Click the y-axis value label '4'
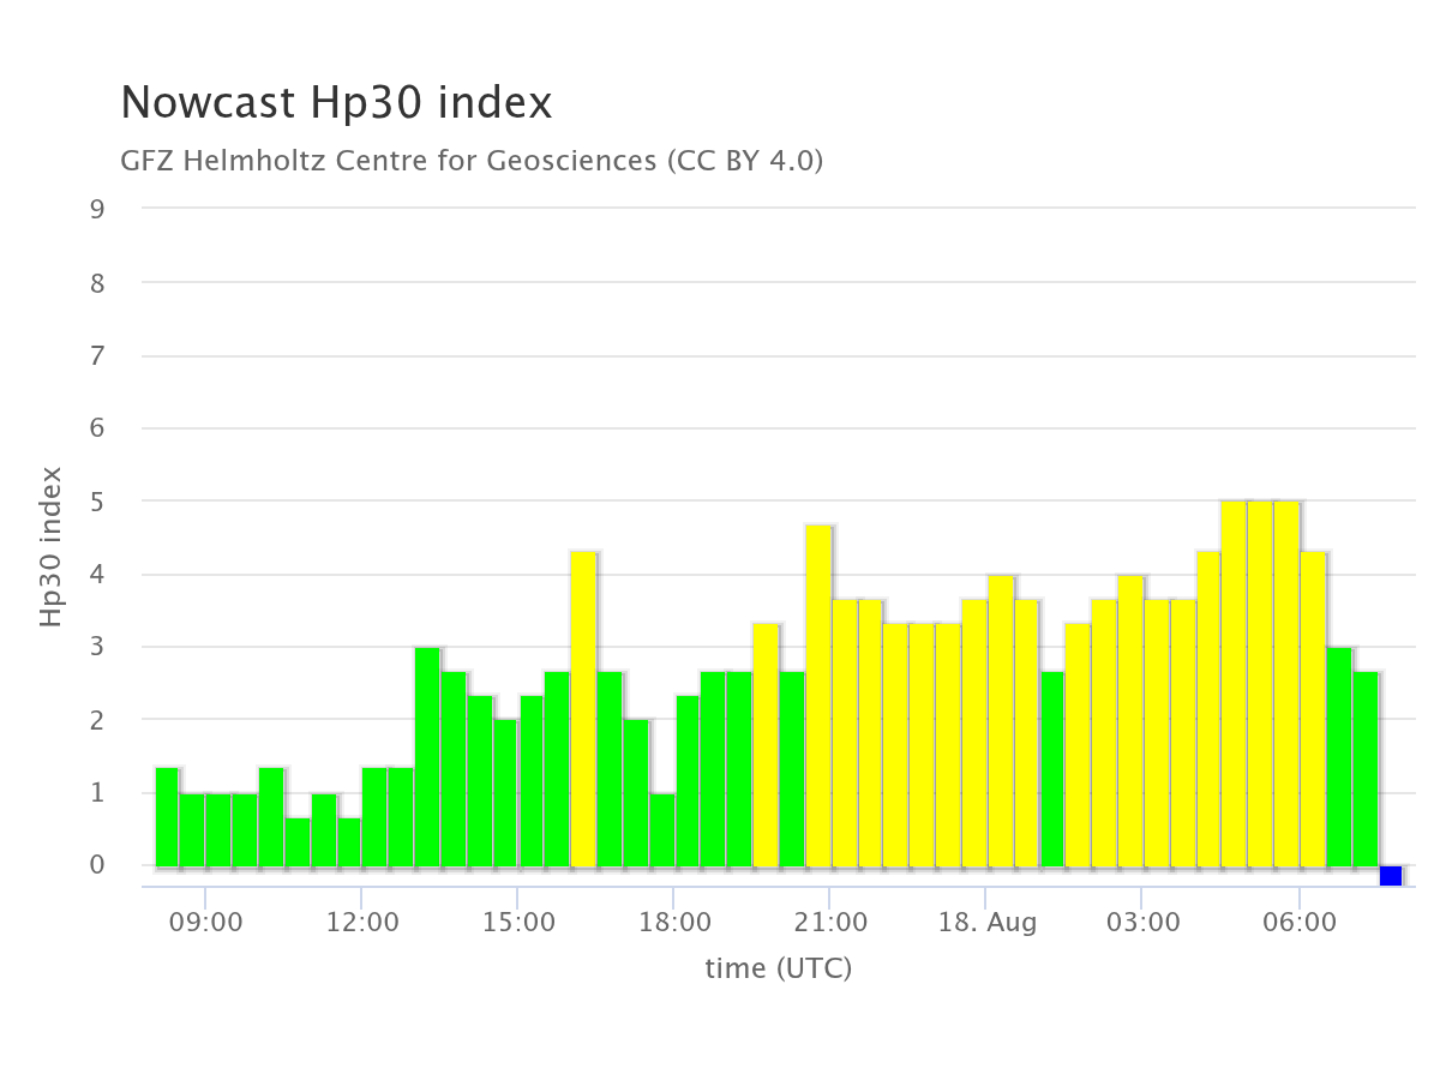The width and height of the screenshot is (1440, 1080). 97,575
